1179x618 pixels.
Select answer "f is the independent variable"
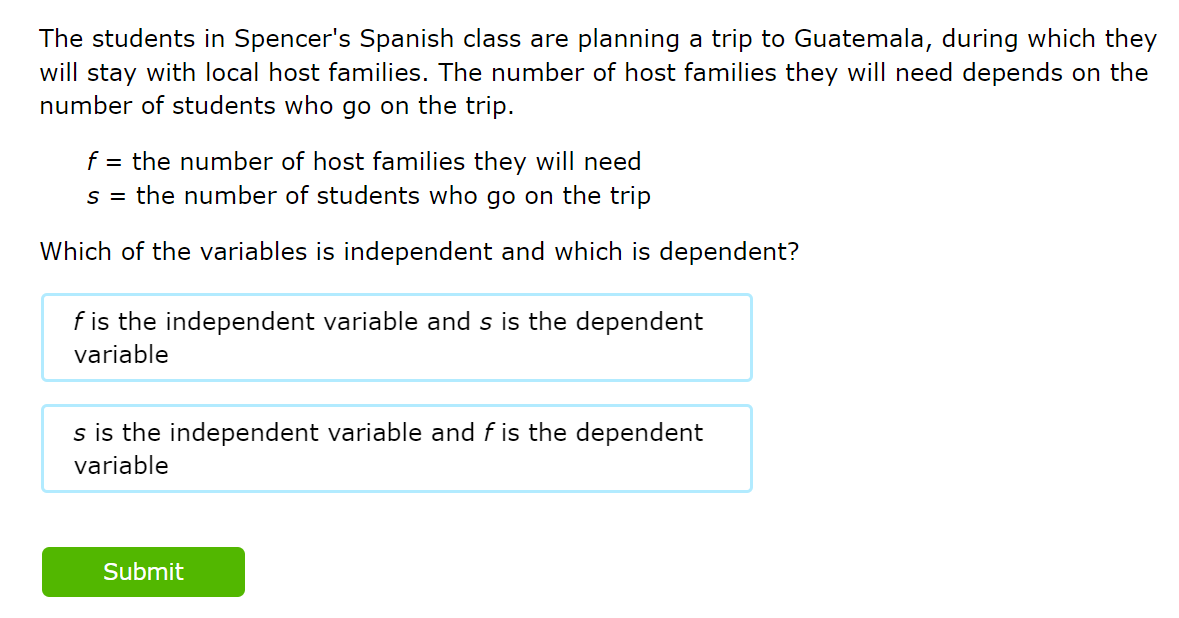pyautogui.click(x=396, y=337)
